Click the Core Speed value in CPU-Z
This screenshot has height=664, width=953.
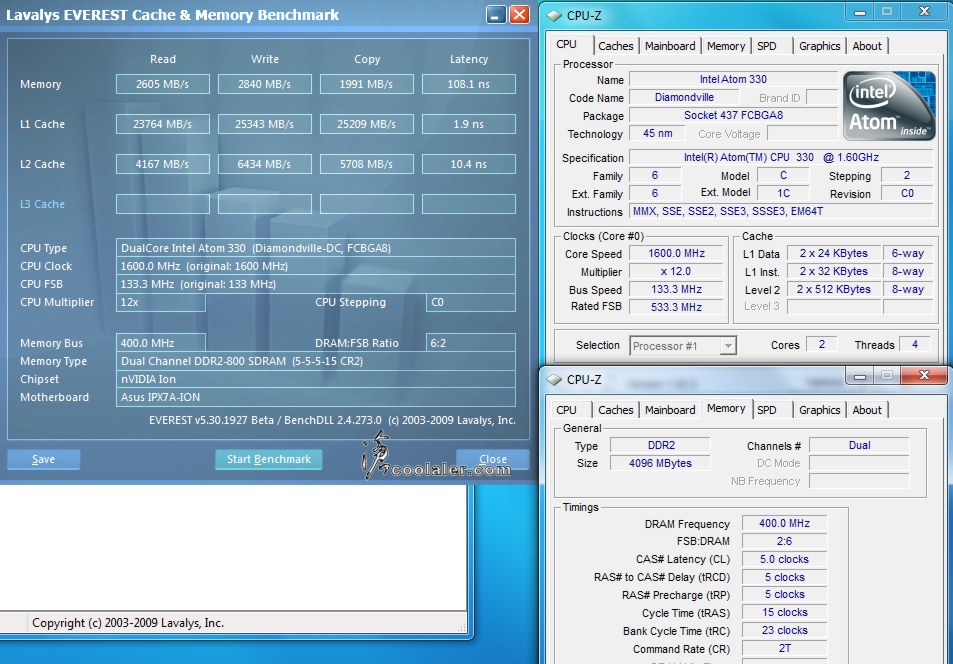click(676, 254)
